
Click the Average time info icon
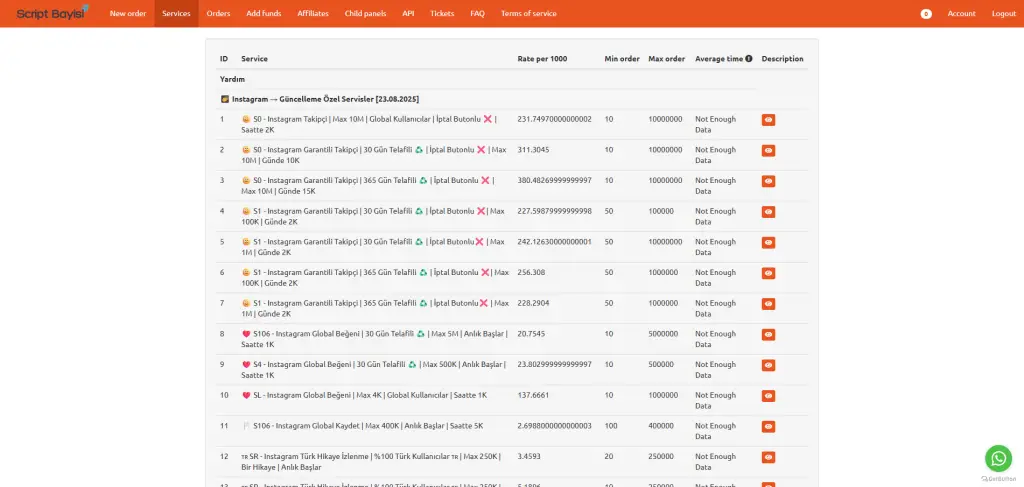tap(748, 59)
